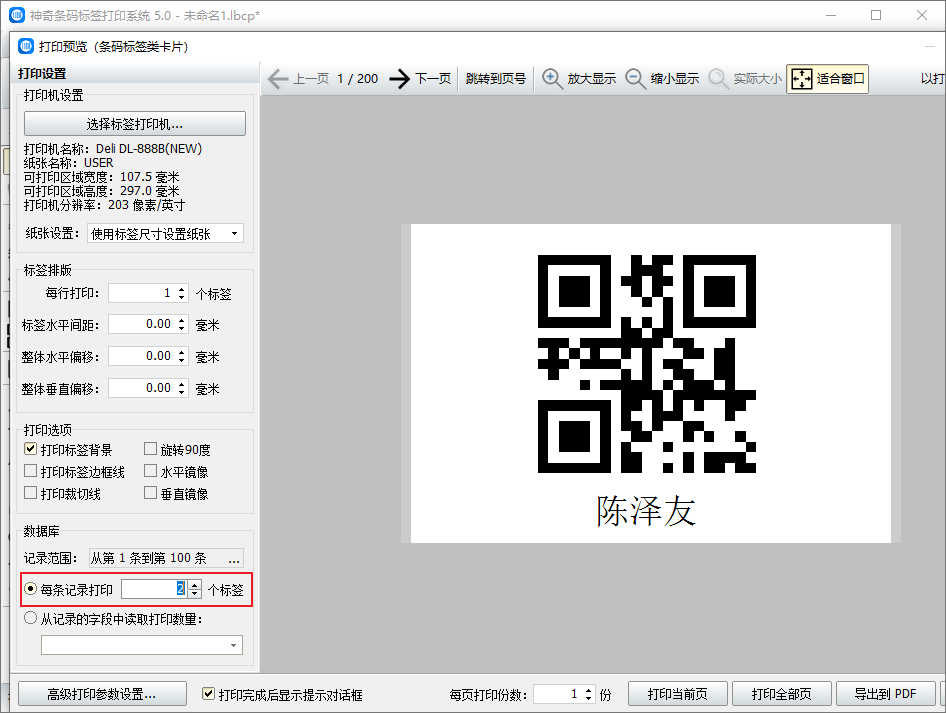Click the print preview window app icon
This screenshot has height=713, width=946.
coord(26,46)
